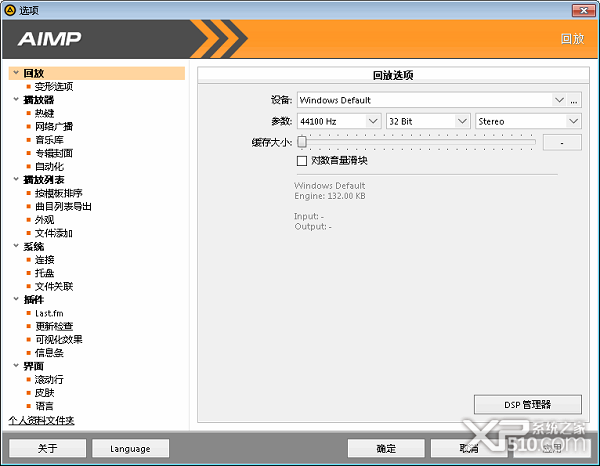Screen dimensions: 600x466
Task: Open the 网络广播 settings page
Action: [54, 127]
